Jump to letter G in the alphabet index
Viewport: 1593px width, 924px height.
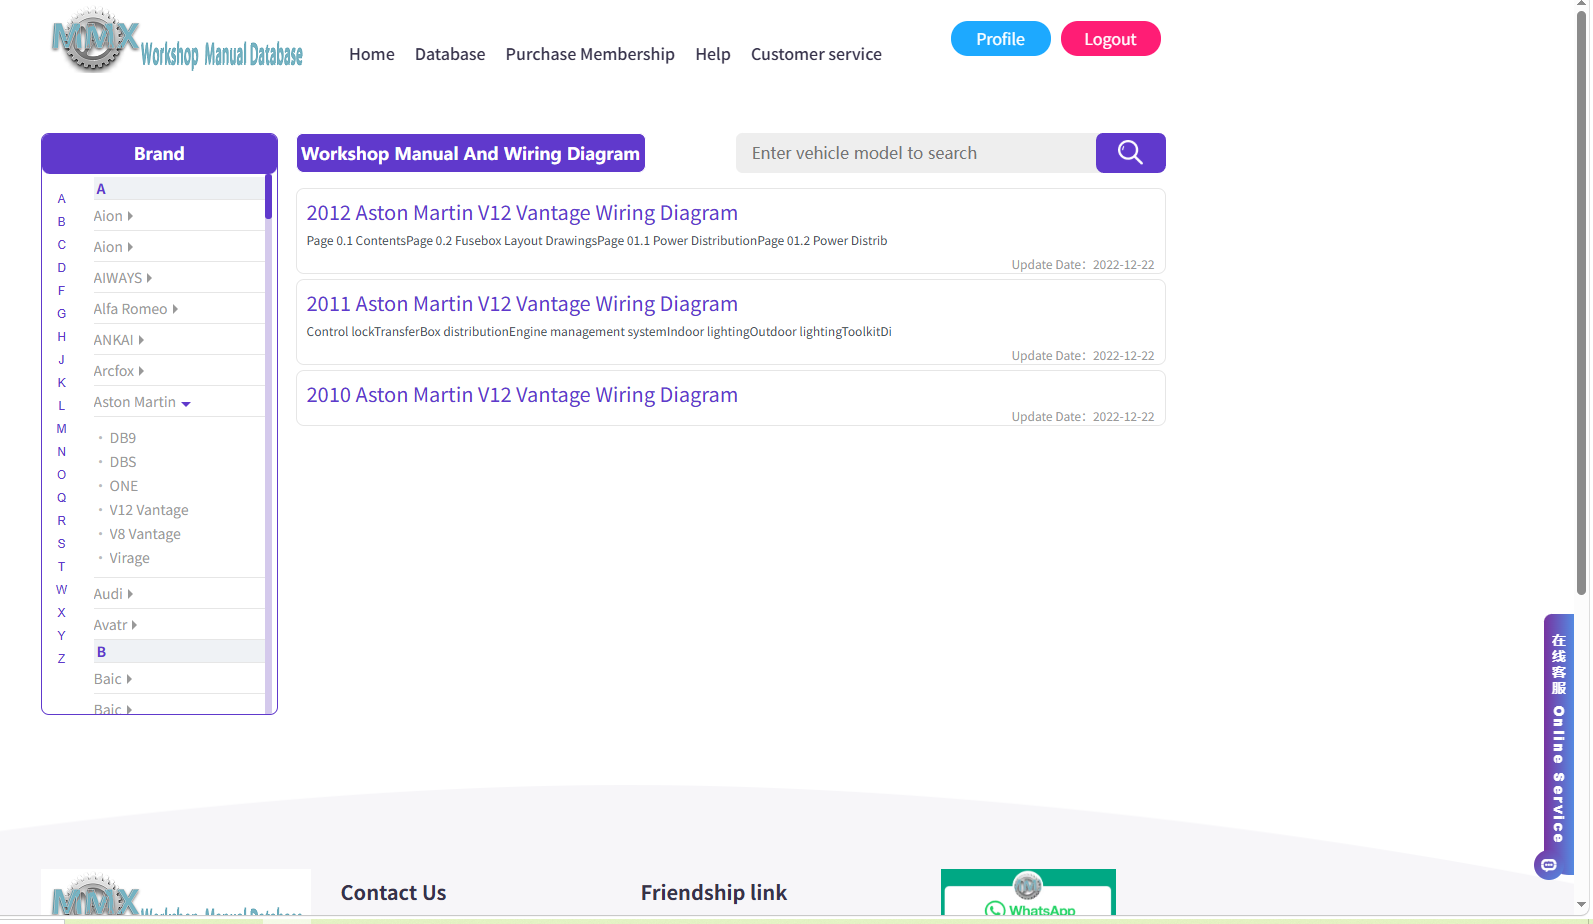point(61,314)
